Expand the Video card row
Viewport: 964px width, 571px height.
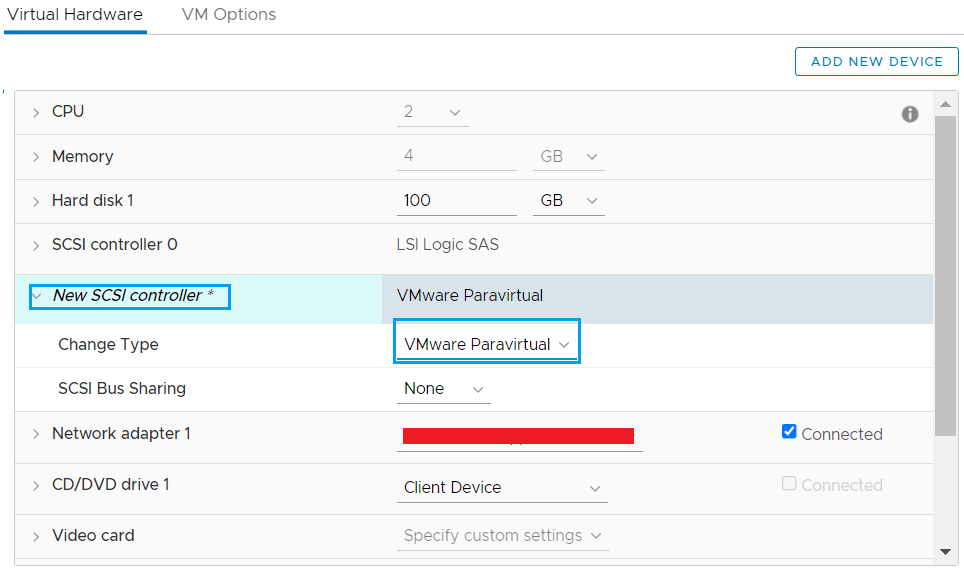tap(36, 537)
